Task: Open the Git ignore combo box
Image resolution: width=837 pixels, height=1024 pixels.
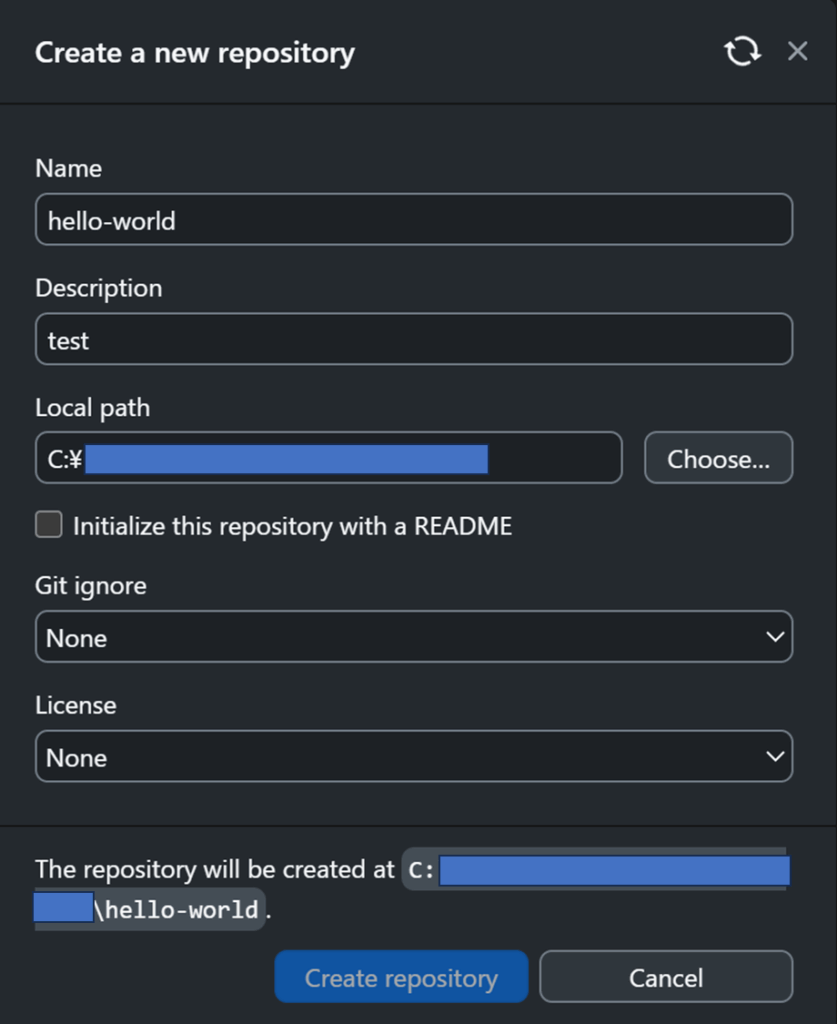Action: (414, 637)
